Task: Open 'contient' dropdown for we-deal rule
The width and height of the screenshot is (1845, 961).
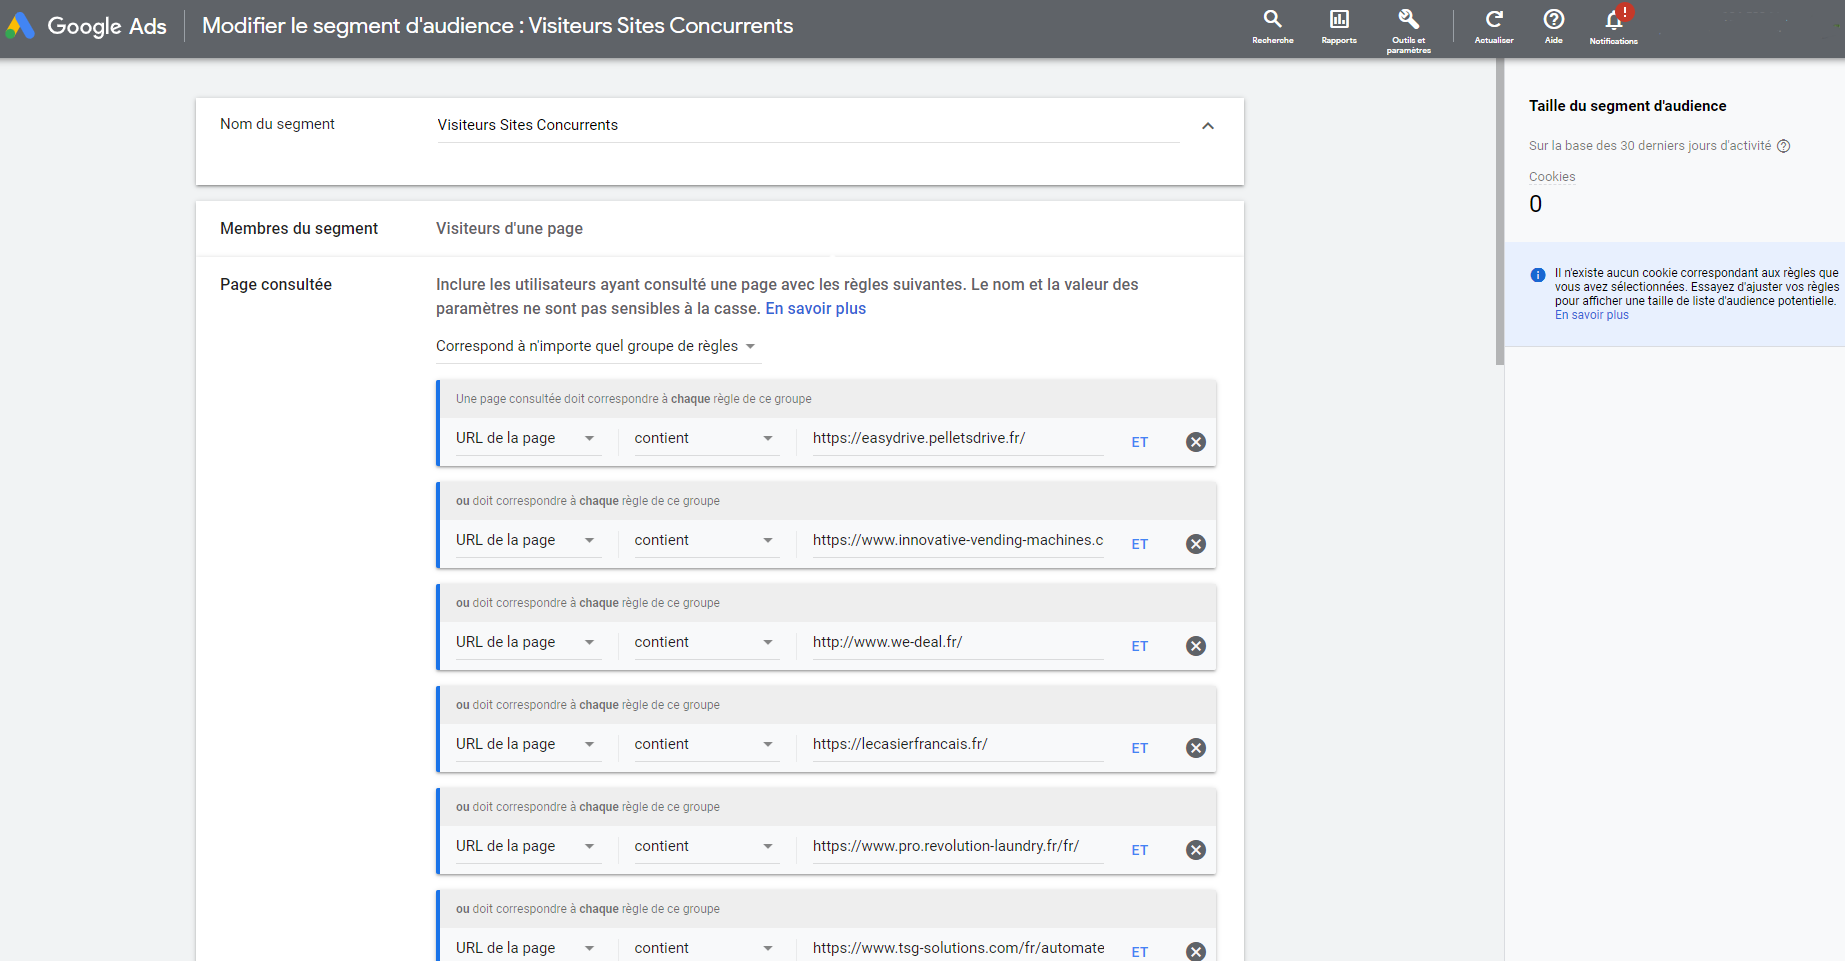Action: pyautogui.click(x=706, y=642)
